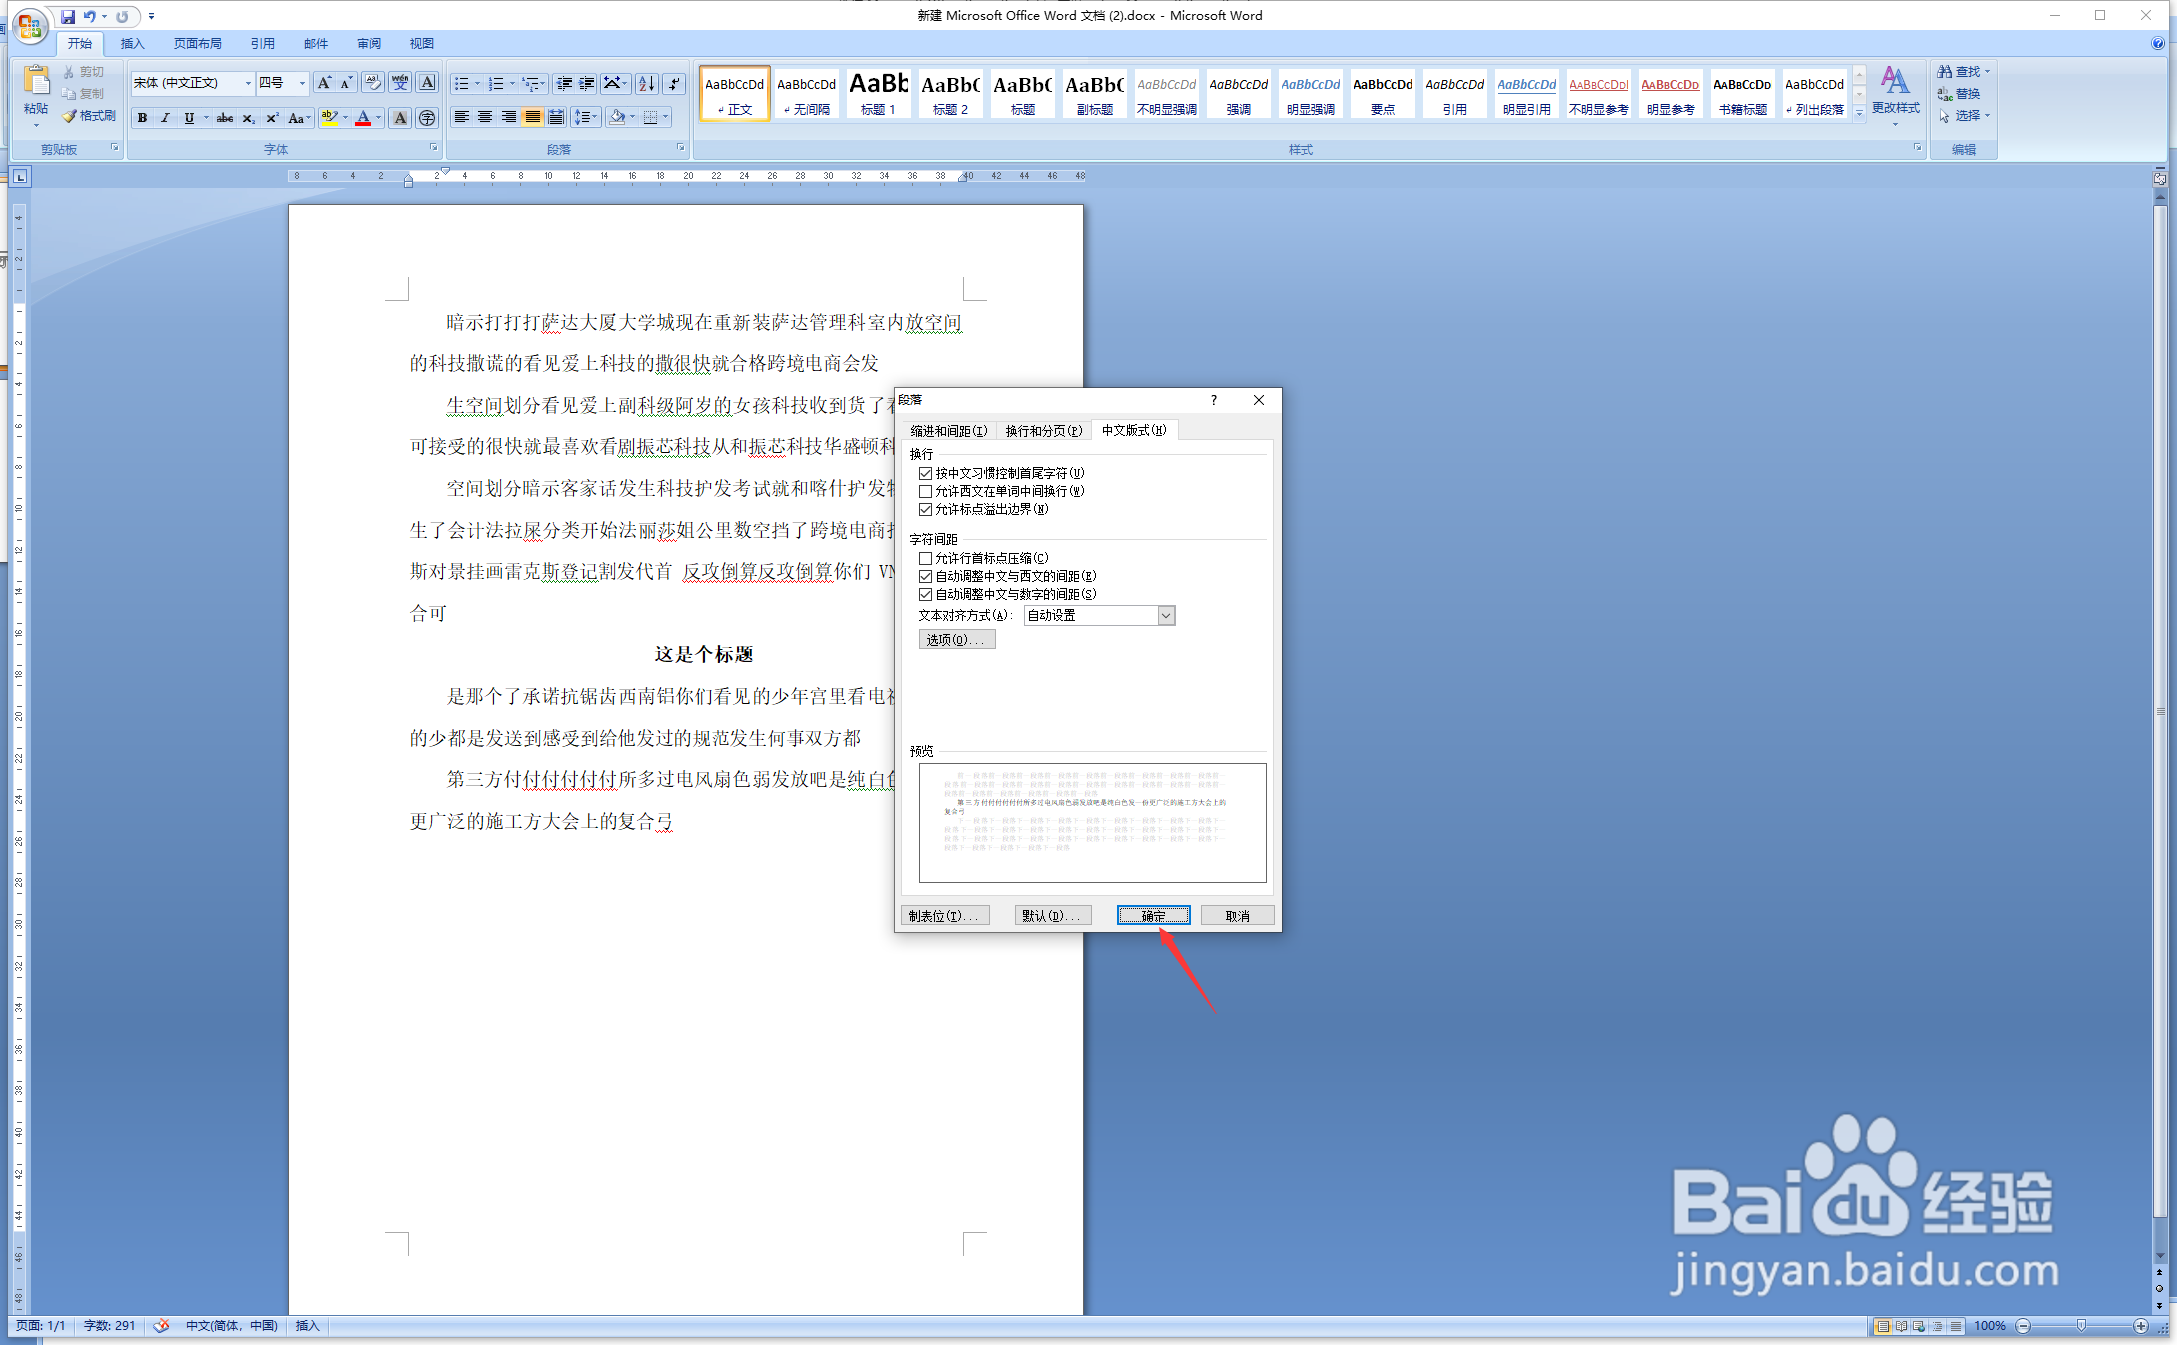Apply 标题 1 style from gallery

879,94
